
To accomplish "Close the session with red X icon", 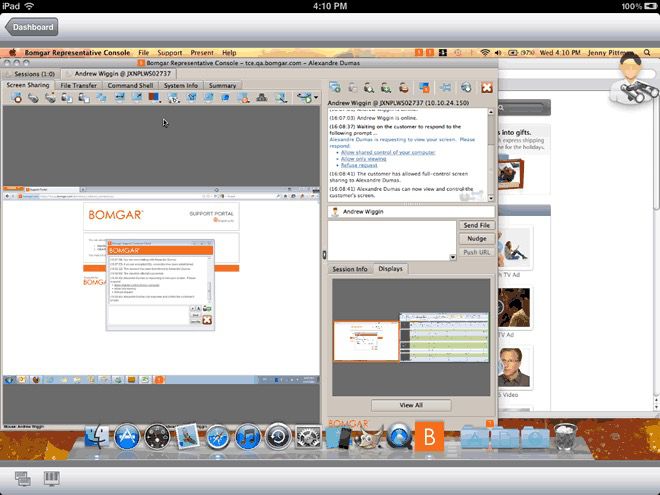I will [x=487, y=87].
